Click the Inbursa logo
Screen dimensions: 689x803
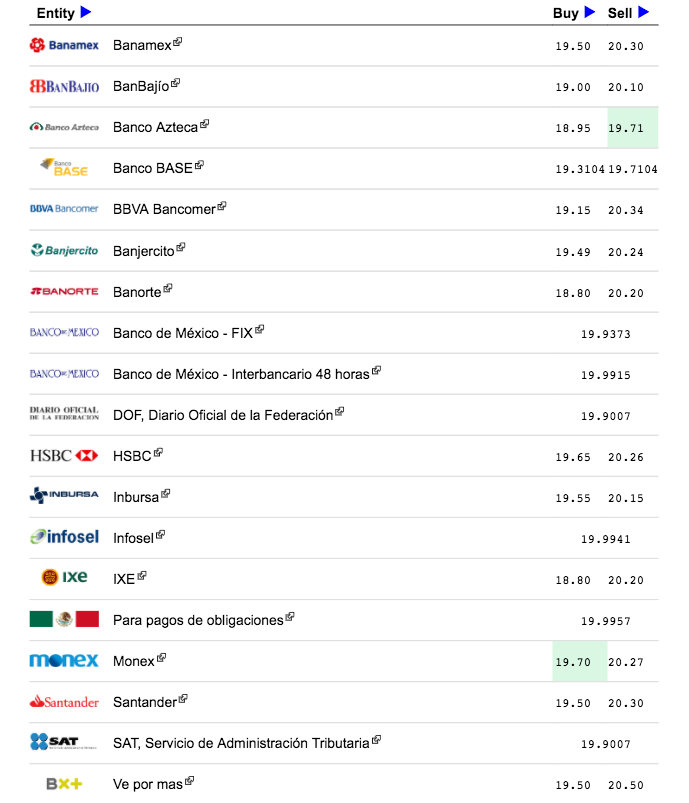pyautogui.click(x=64, y=495)
